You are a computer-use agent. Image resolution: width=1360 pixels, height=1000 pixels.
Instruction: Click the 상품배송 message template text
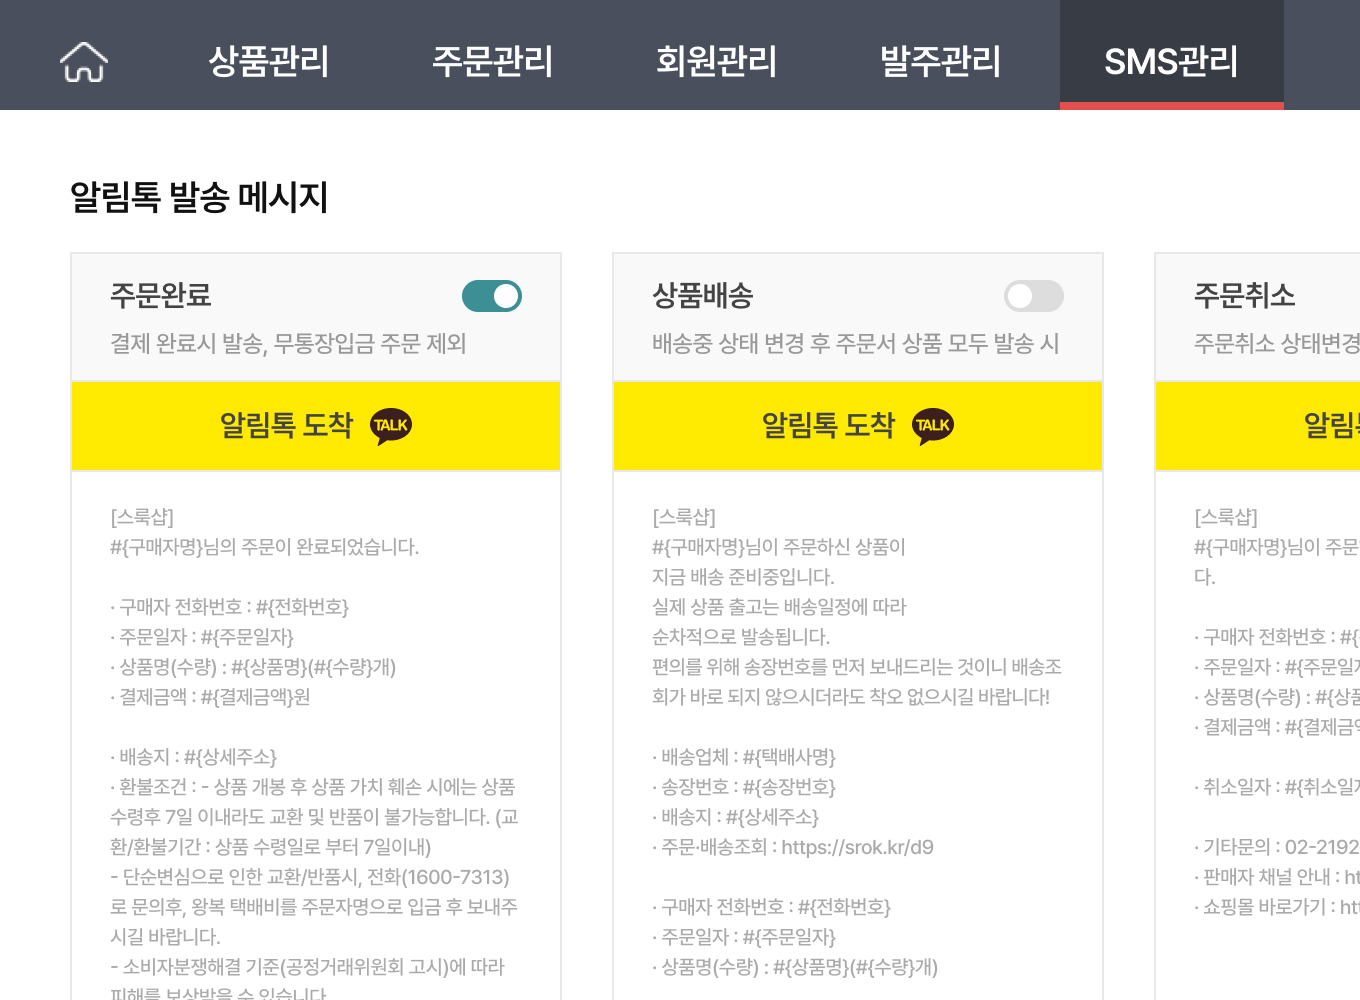coord(858,700)
